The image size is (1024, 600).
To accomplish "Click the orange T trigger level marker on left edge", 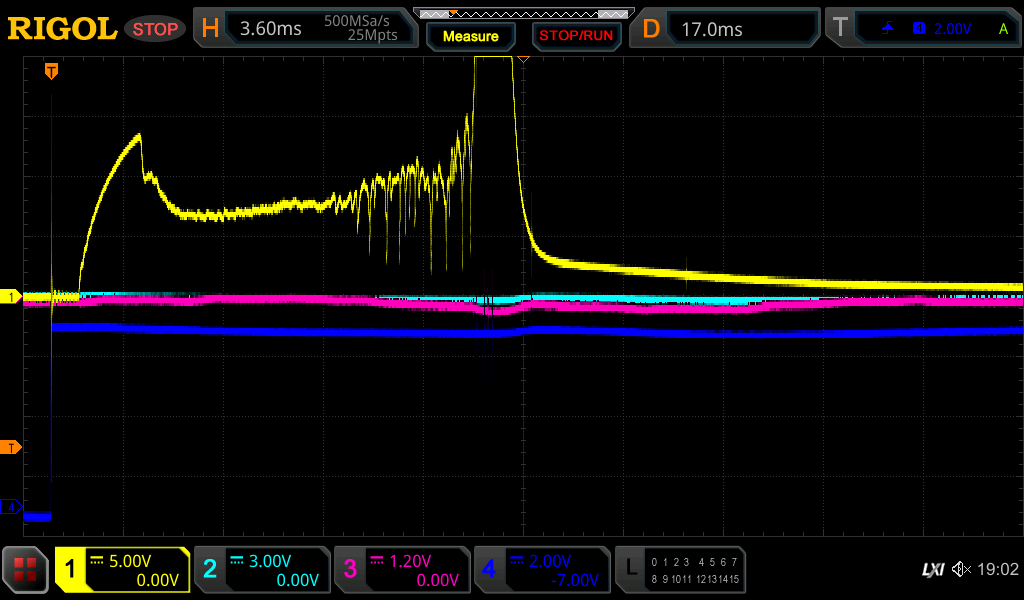I will coord(11,447).
